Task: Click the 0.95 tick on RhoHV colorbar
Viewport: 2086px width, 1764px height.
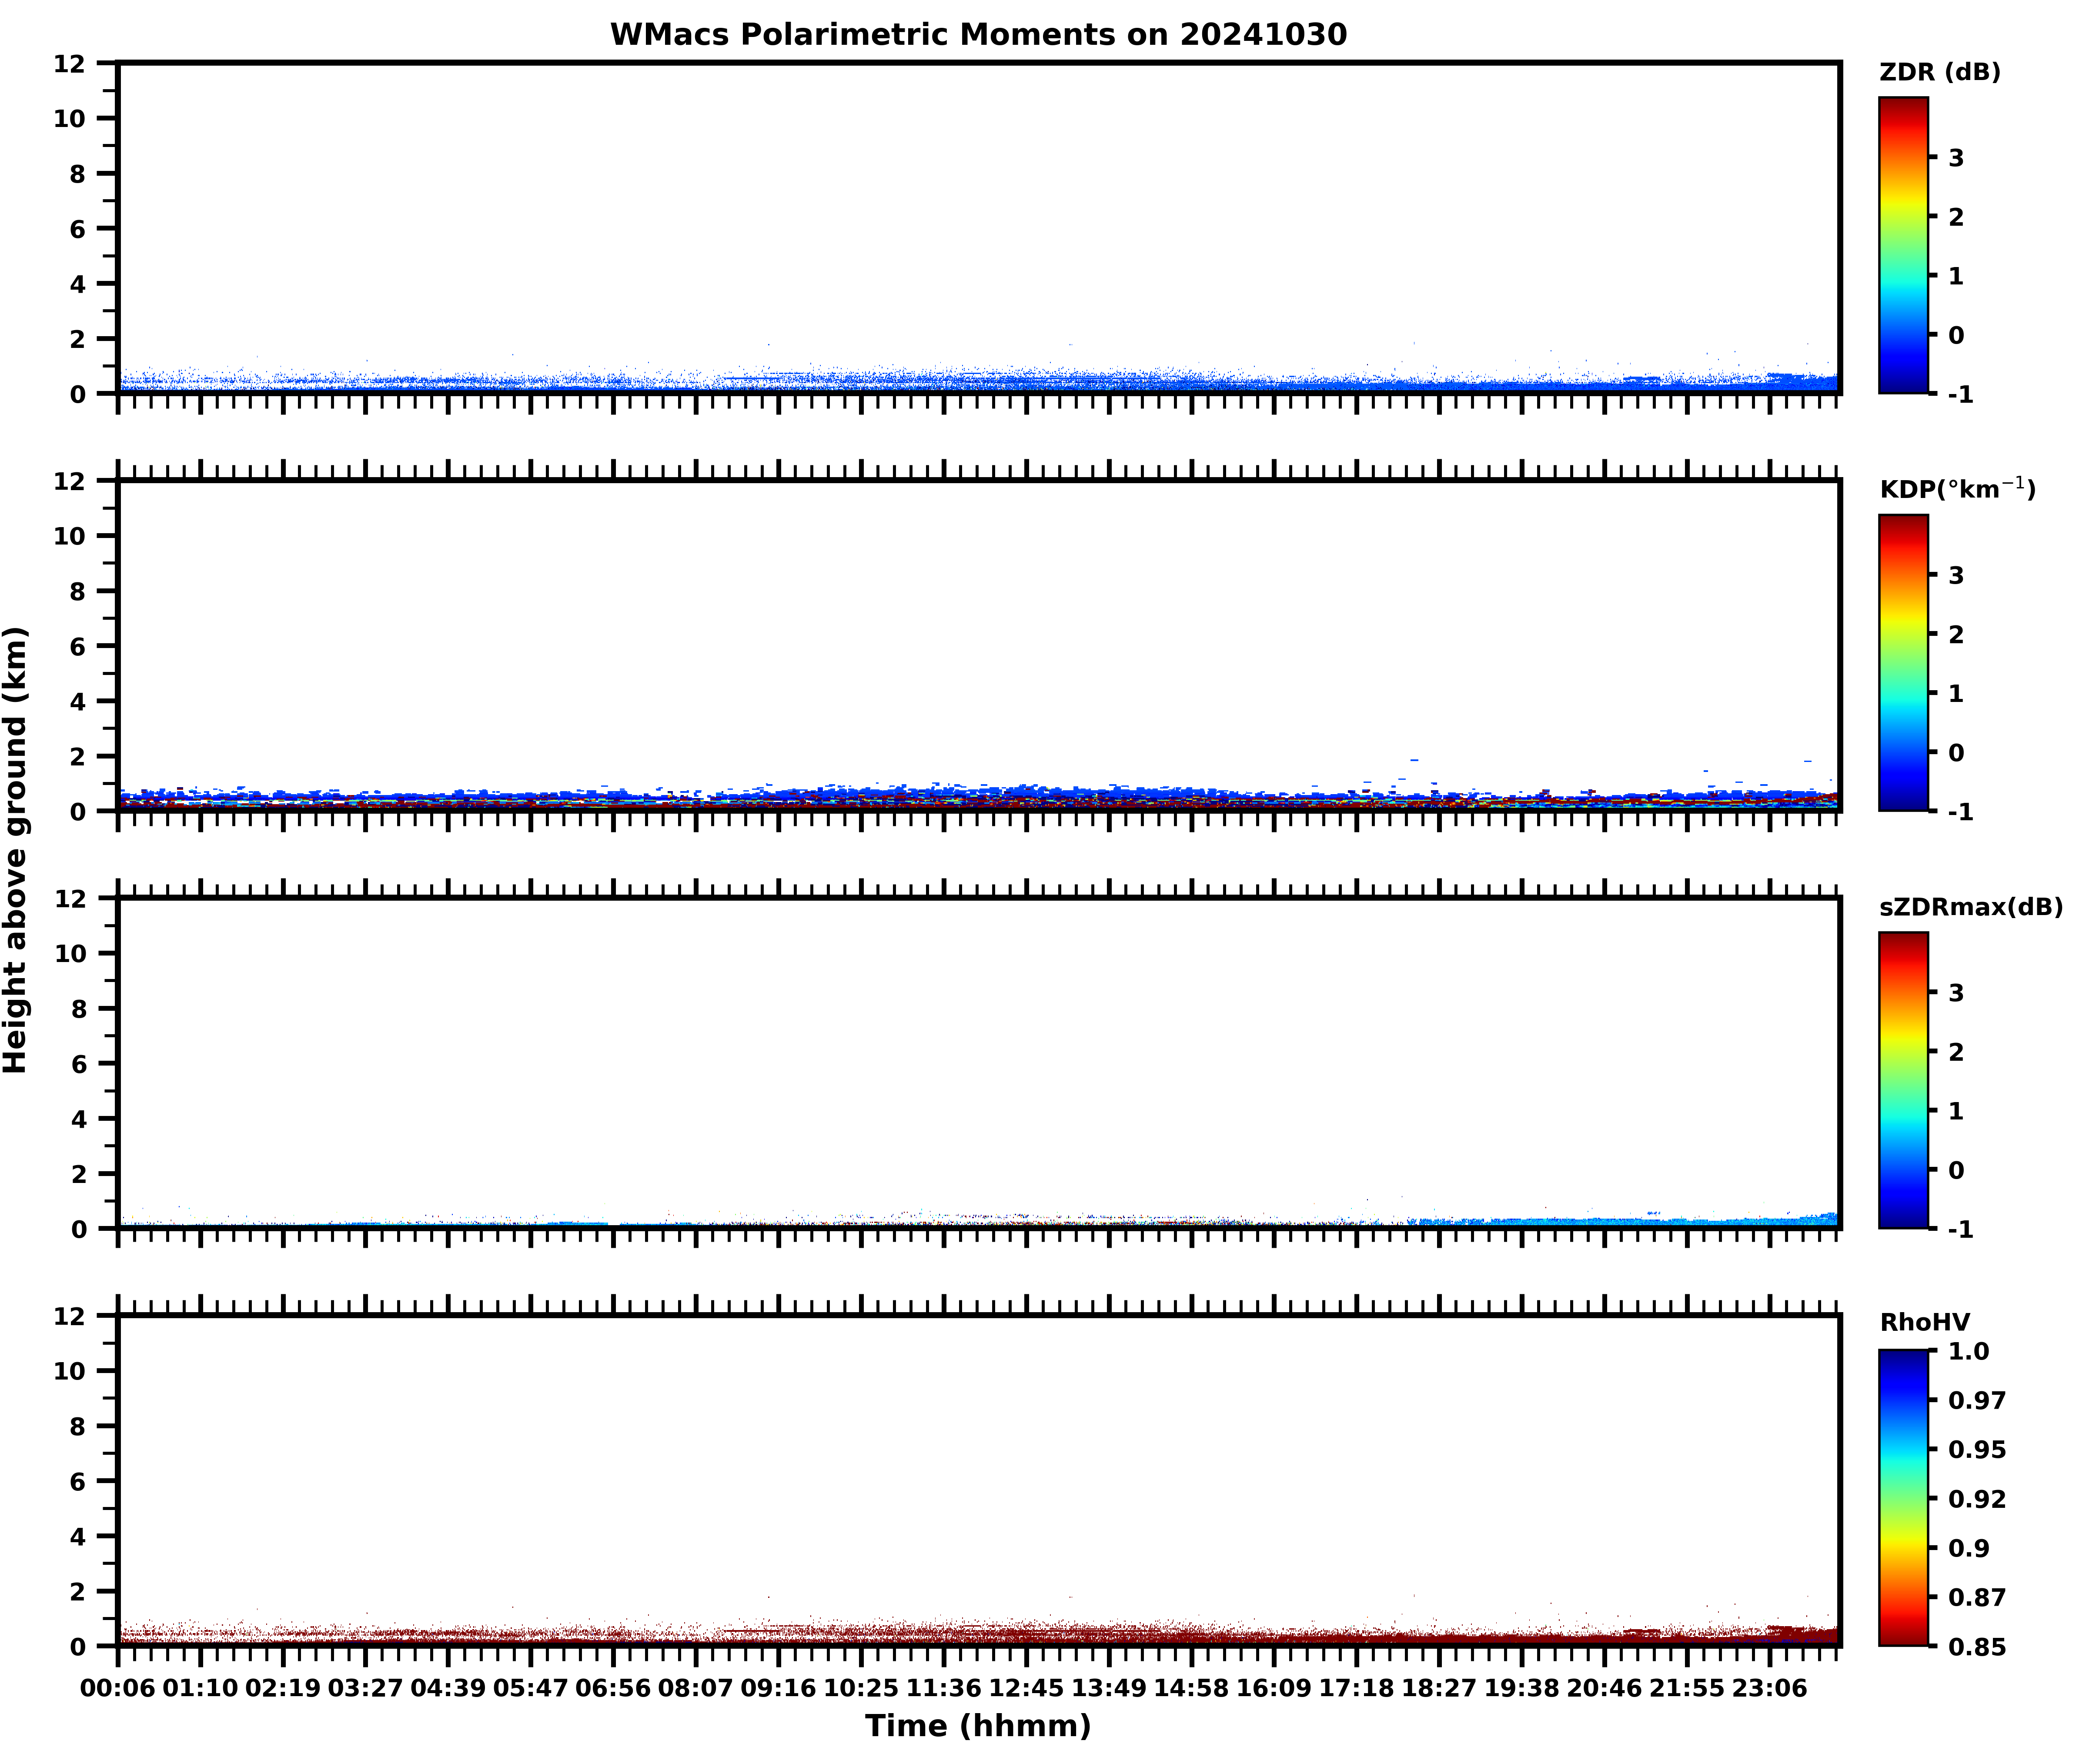Action: [1976, 1450]
